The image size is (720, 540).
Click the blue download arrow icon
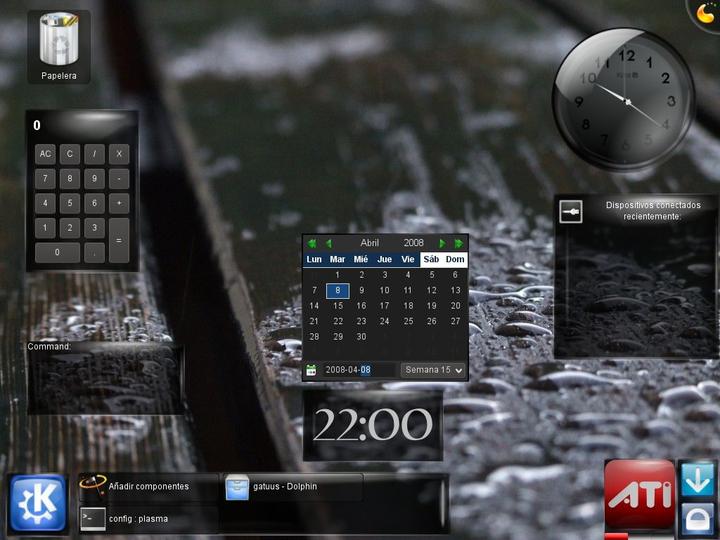coord(697,479)
